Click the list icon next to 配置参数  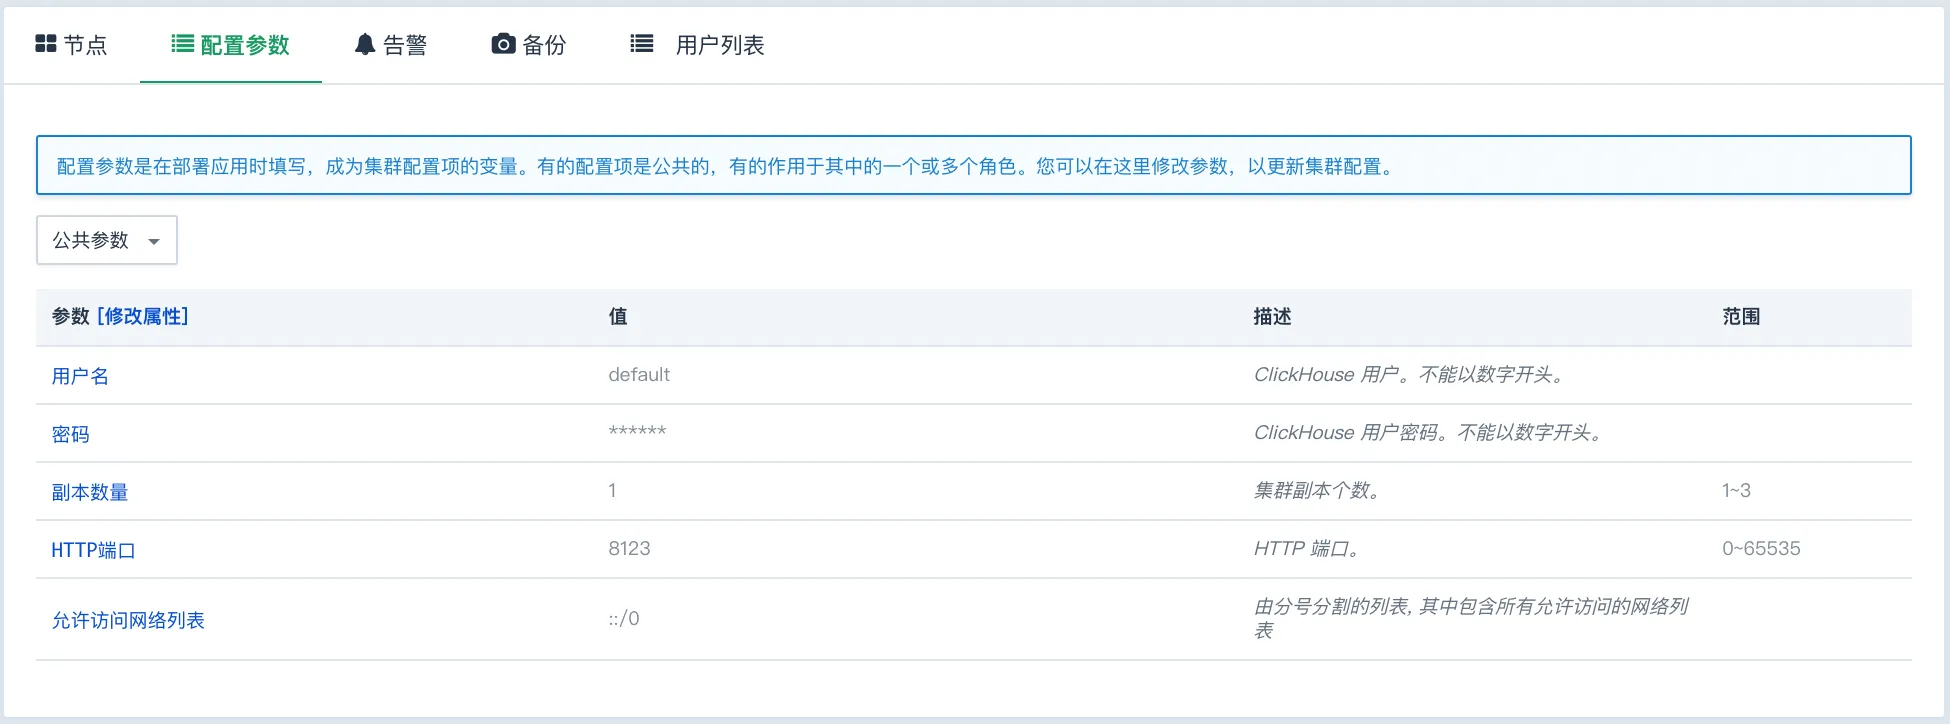(x=182, y=44)
